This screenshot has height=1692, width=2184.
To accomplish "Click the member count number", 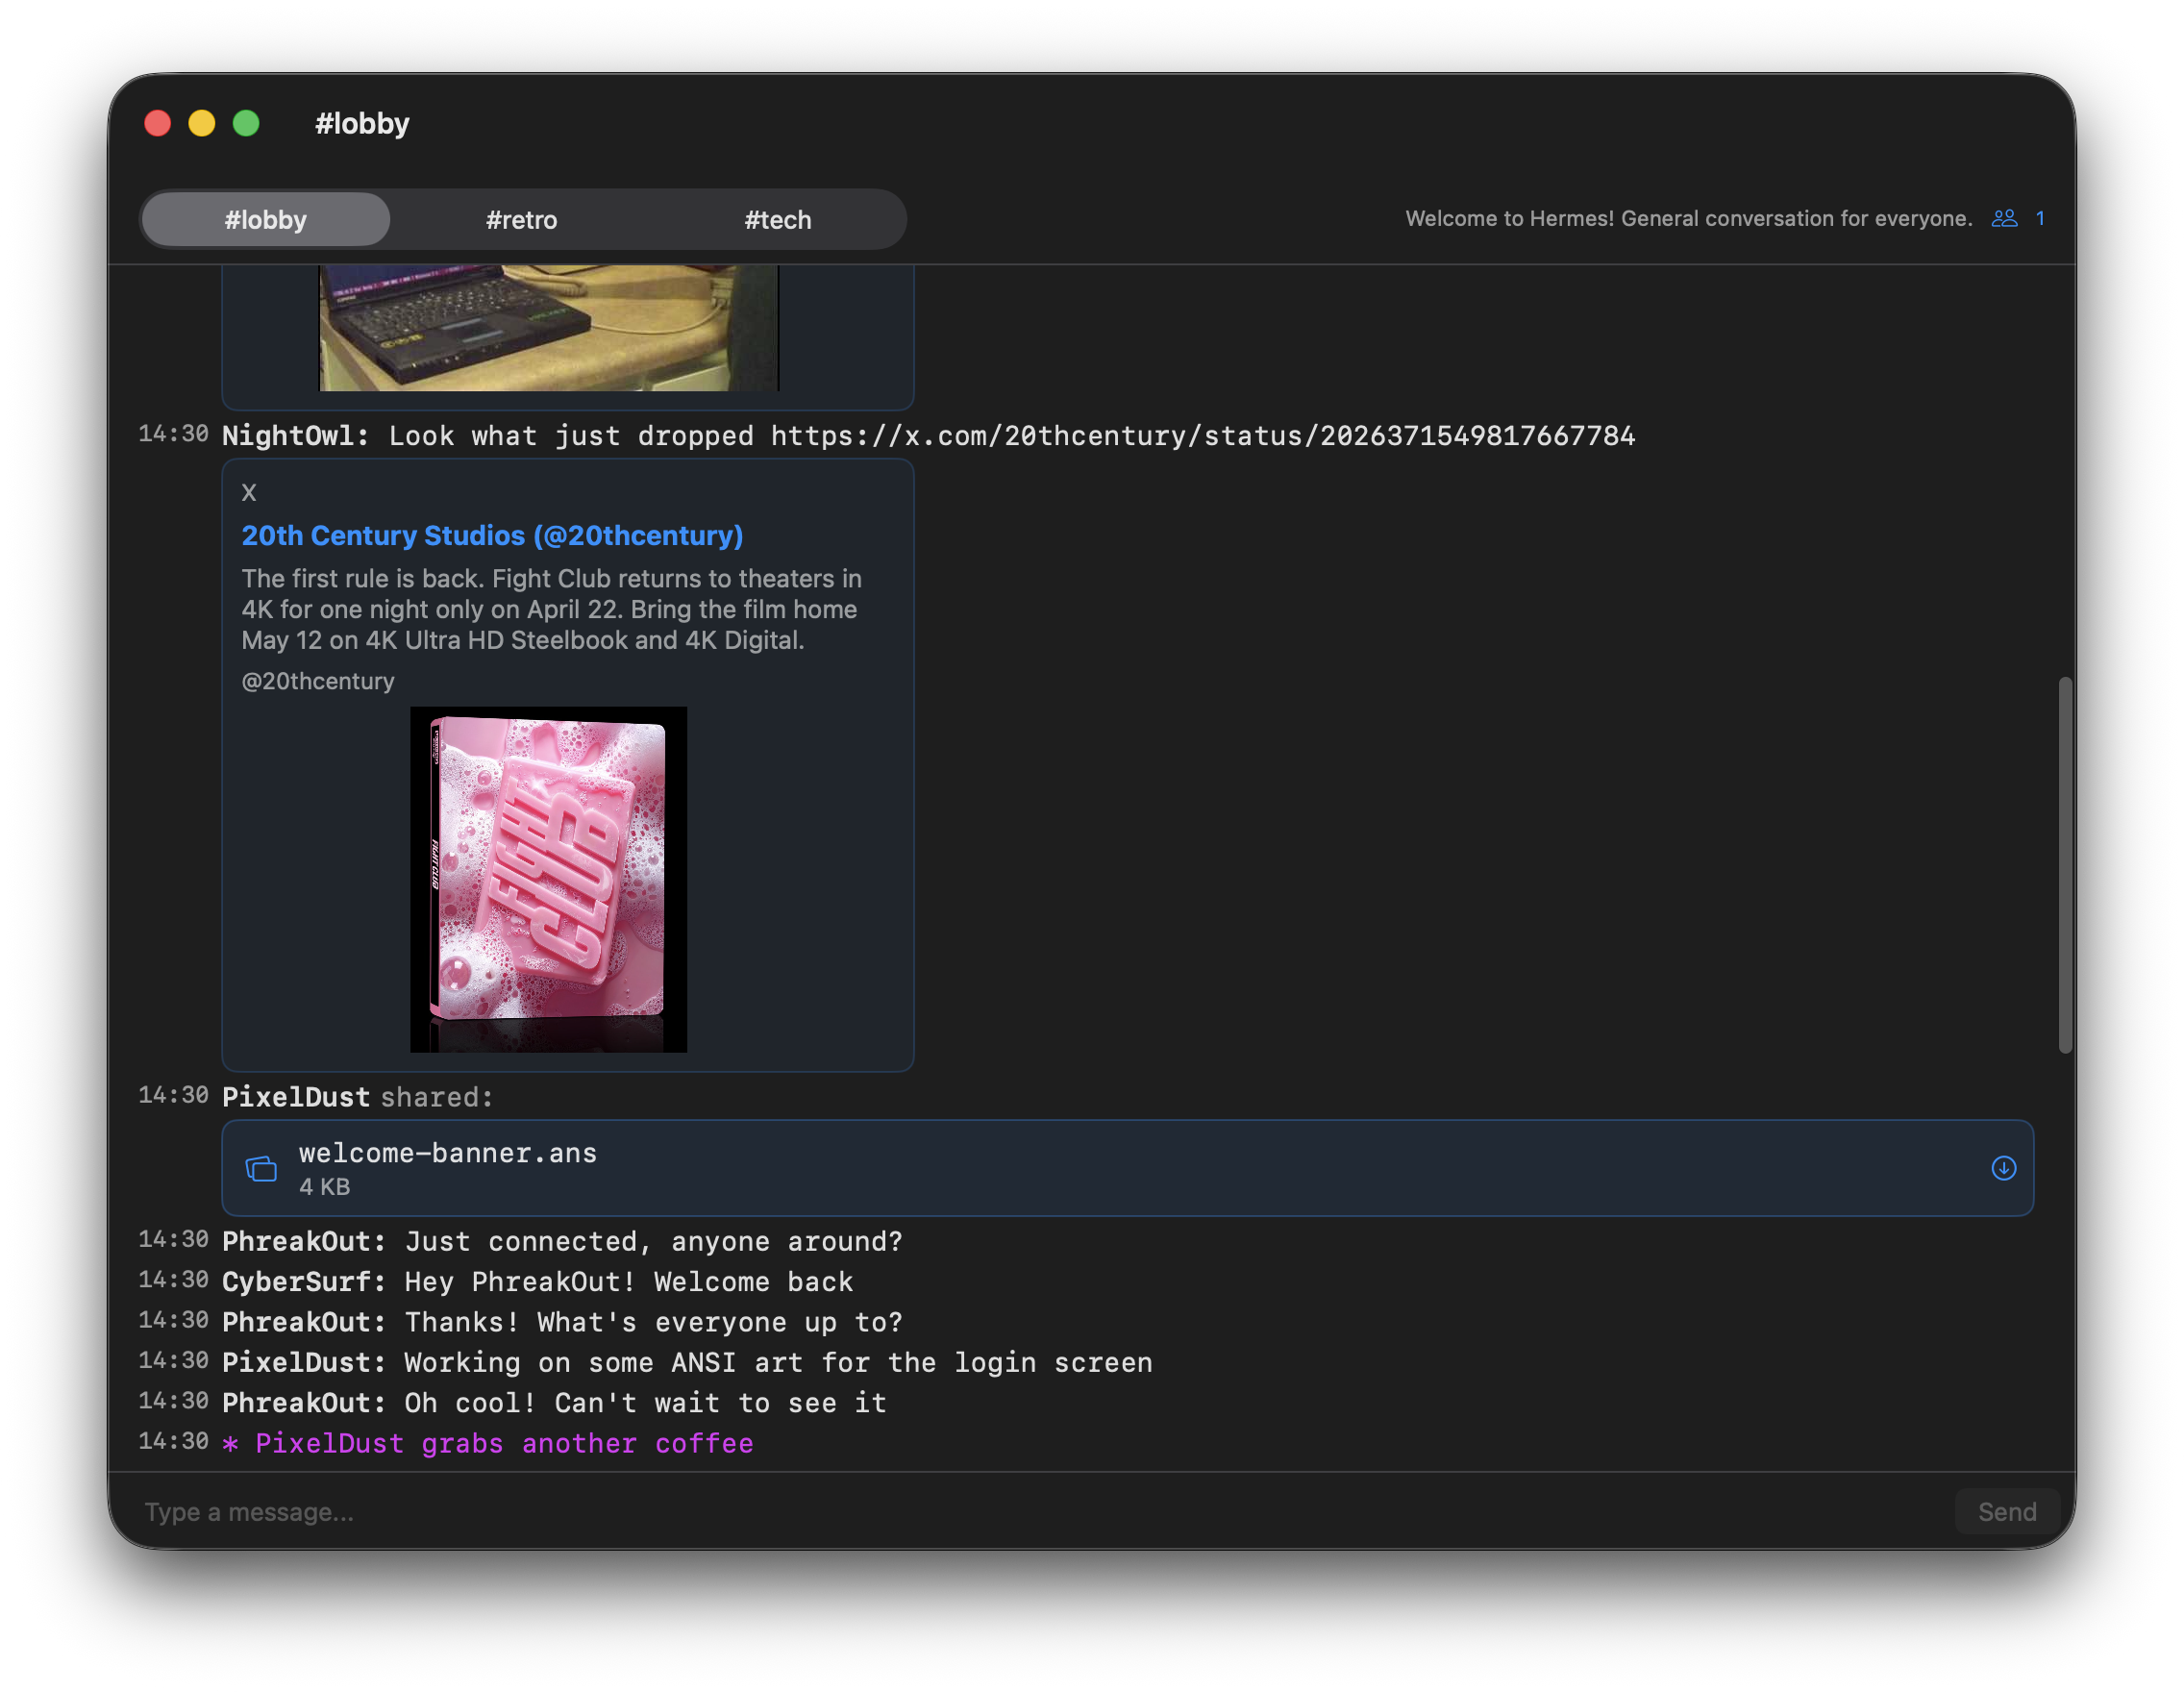I will tap(2040, 218).
